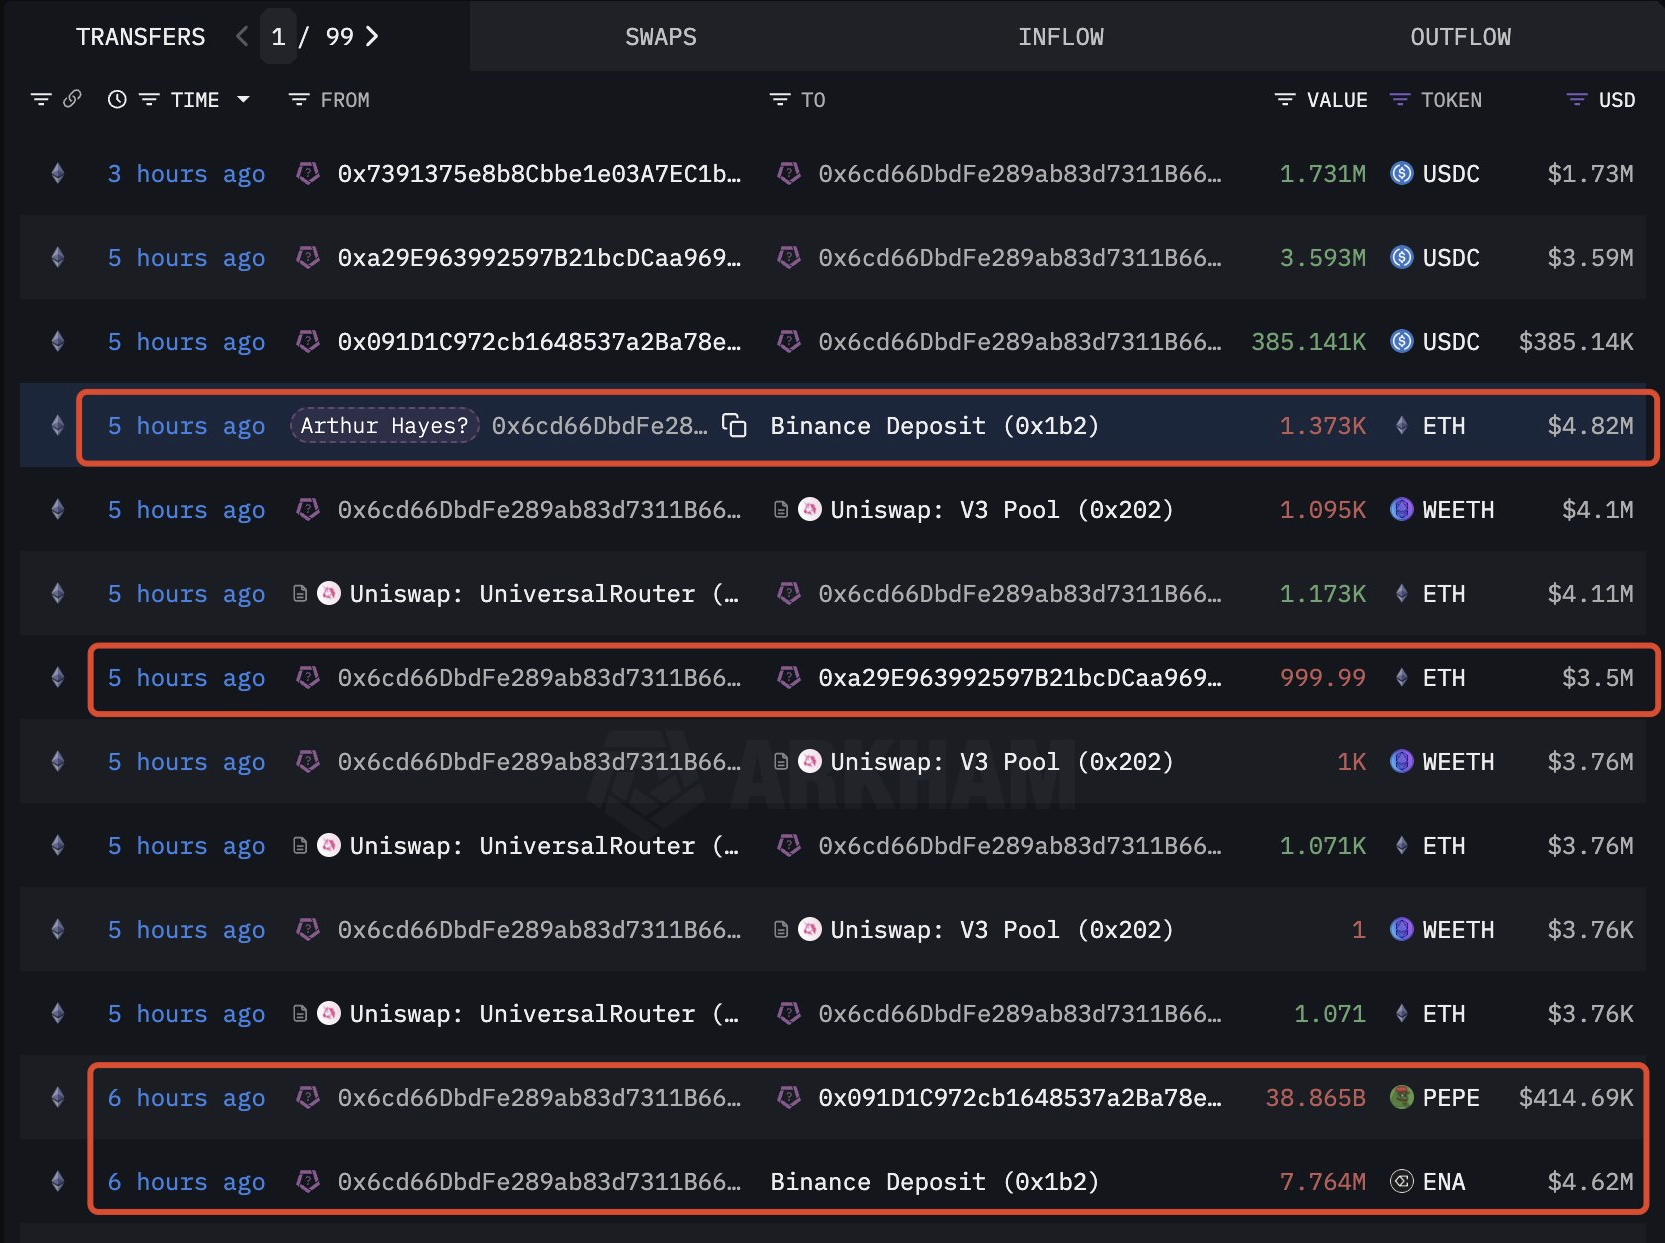
Task: Click Arkham icon before recipient in 1.071 ETH row
Action: [x=789, y=1014]
